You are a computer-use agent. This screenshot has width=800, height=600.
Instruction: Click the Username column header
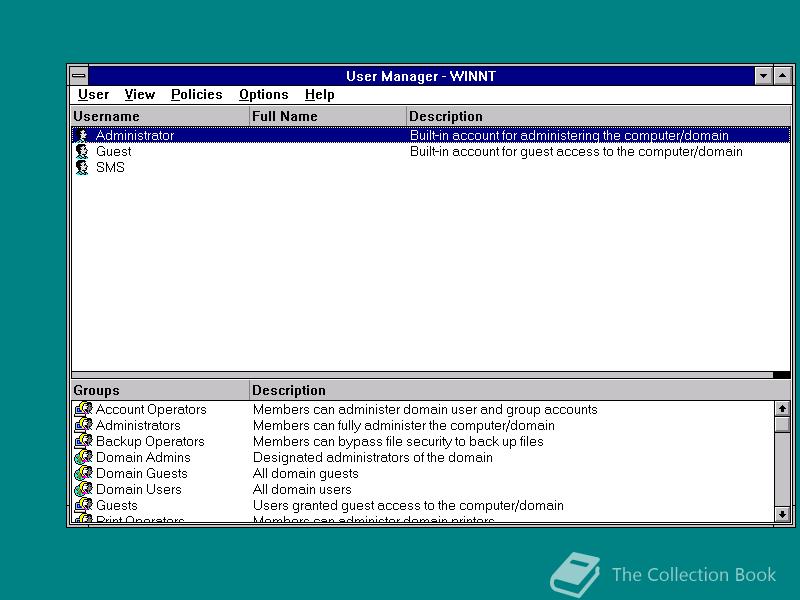(160, 116)
